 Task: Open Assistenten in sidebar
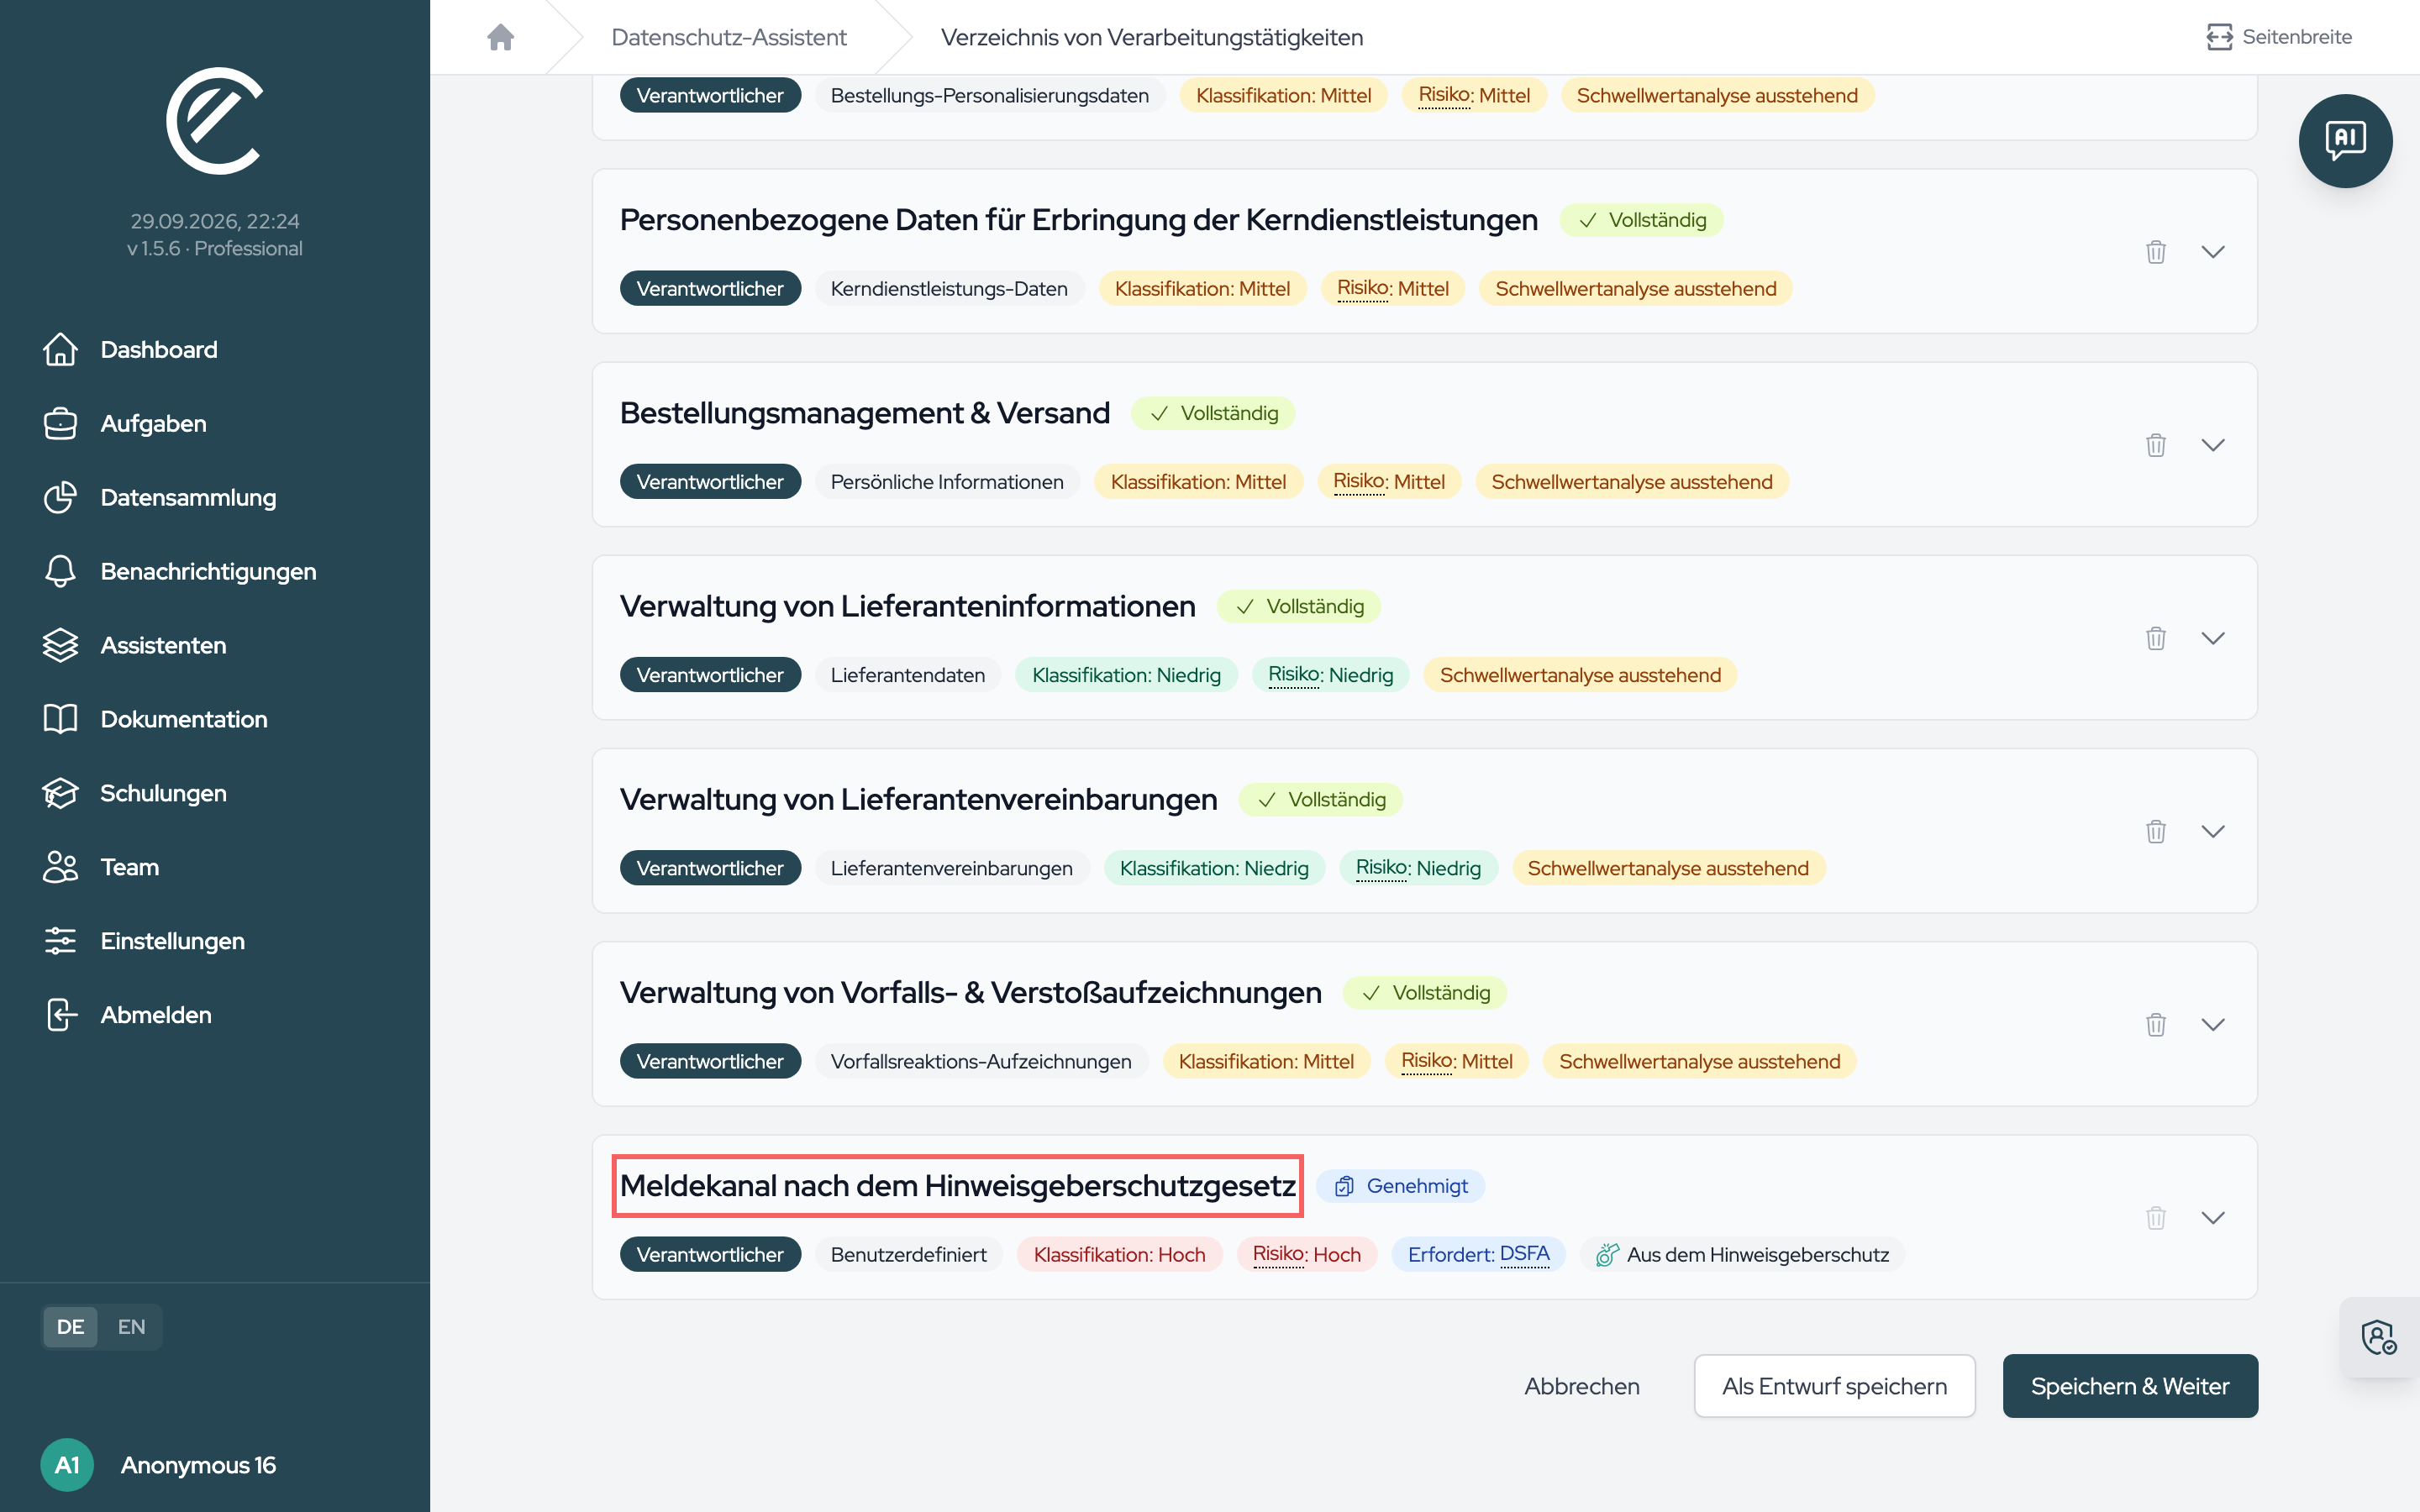[x=135, y=645]
